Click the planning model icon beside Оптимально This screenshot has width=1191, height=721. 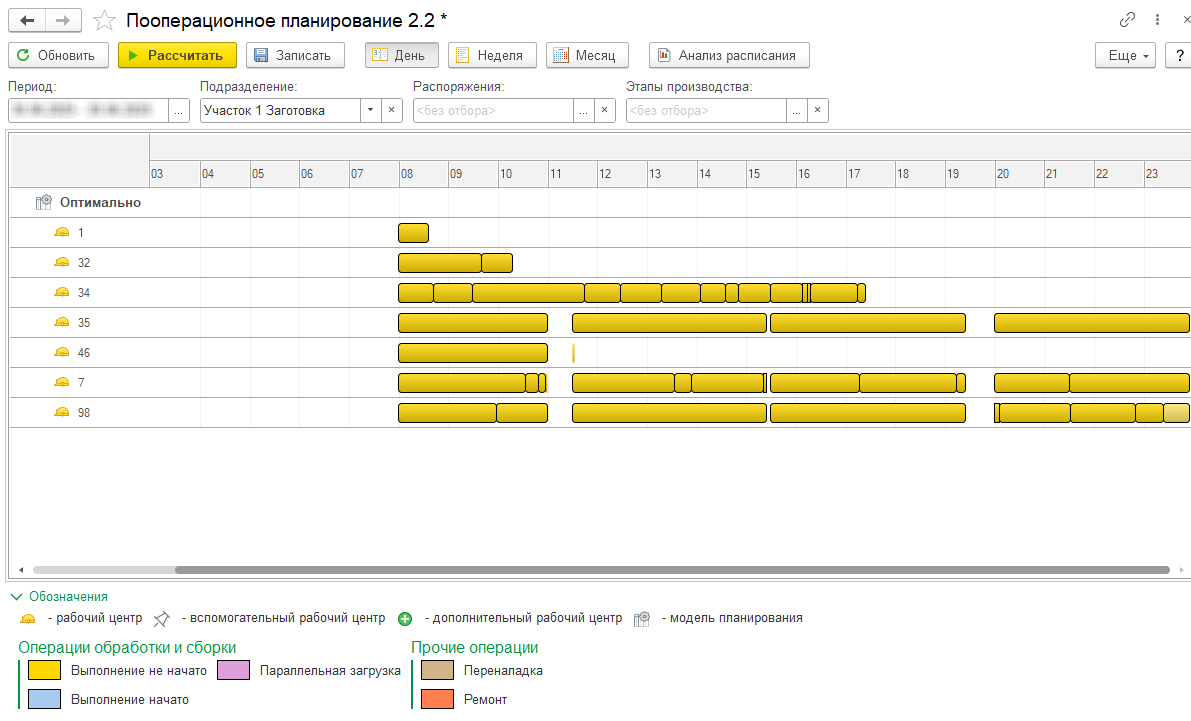43,202
